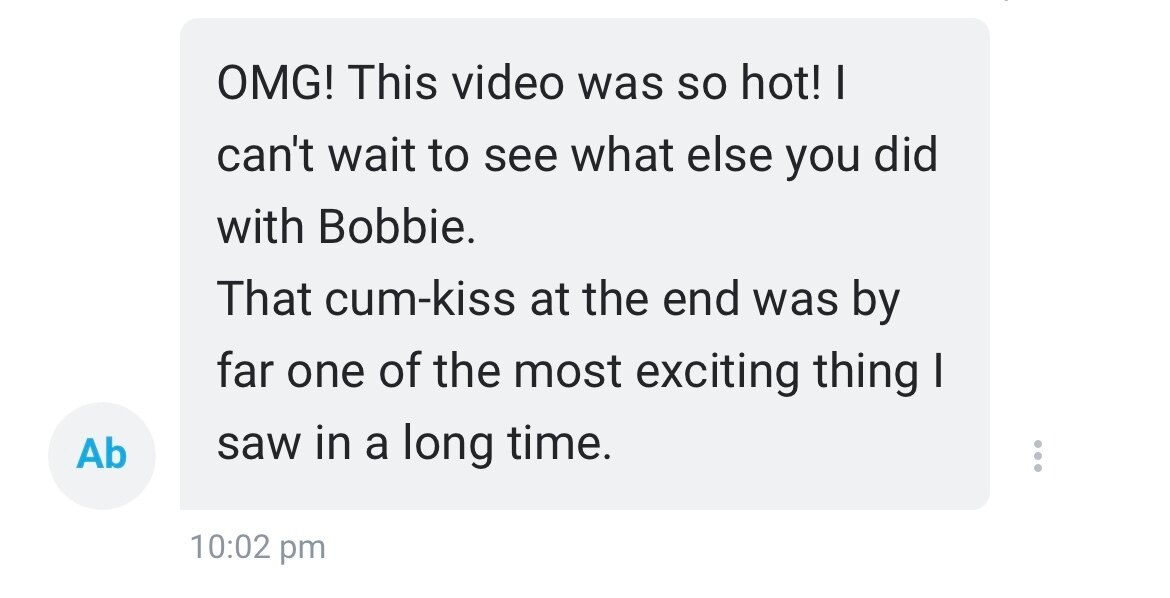Click the 'Ab' sender avatar
Screen dimensions: 1170x598
(101, 455)
